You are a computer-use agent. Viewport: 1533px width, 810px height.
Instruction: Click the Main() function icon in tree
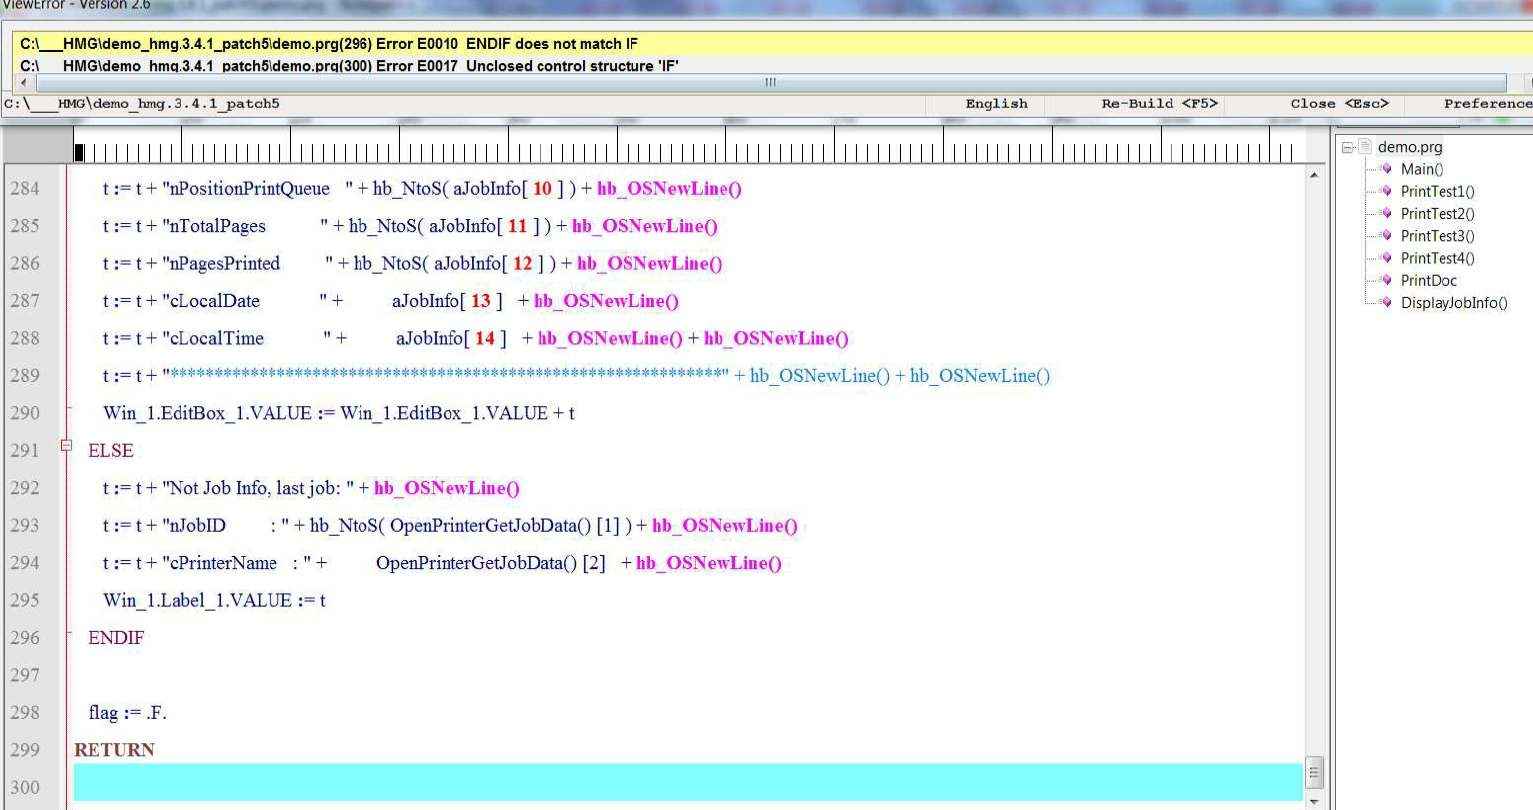coord(1386,169)
